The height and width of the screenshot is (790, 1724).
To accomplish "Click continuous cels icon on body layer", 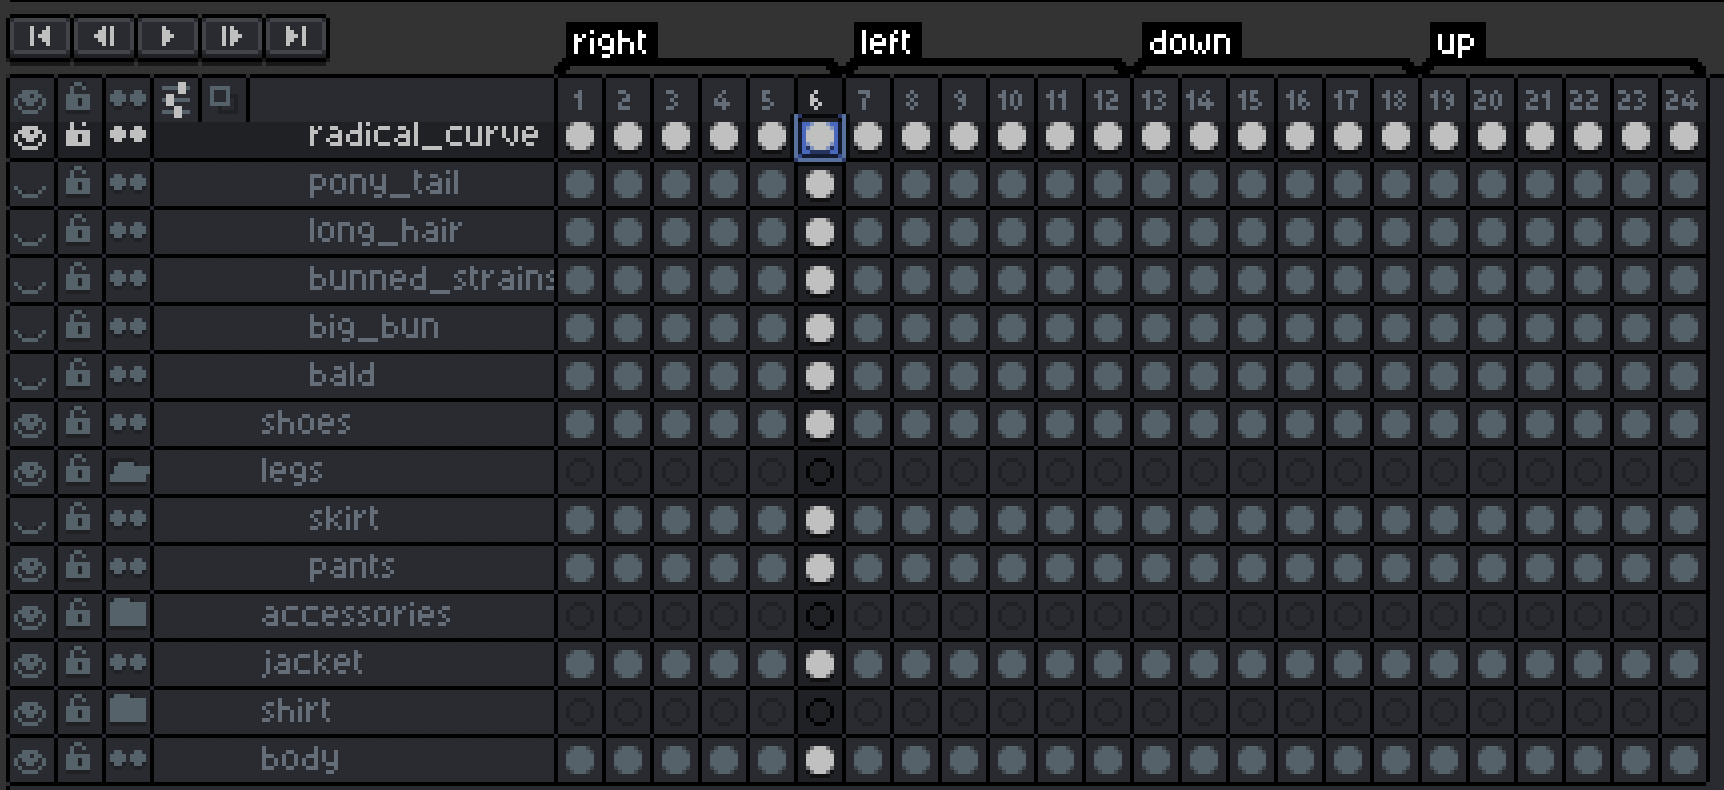I will [128, 758].
